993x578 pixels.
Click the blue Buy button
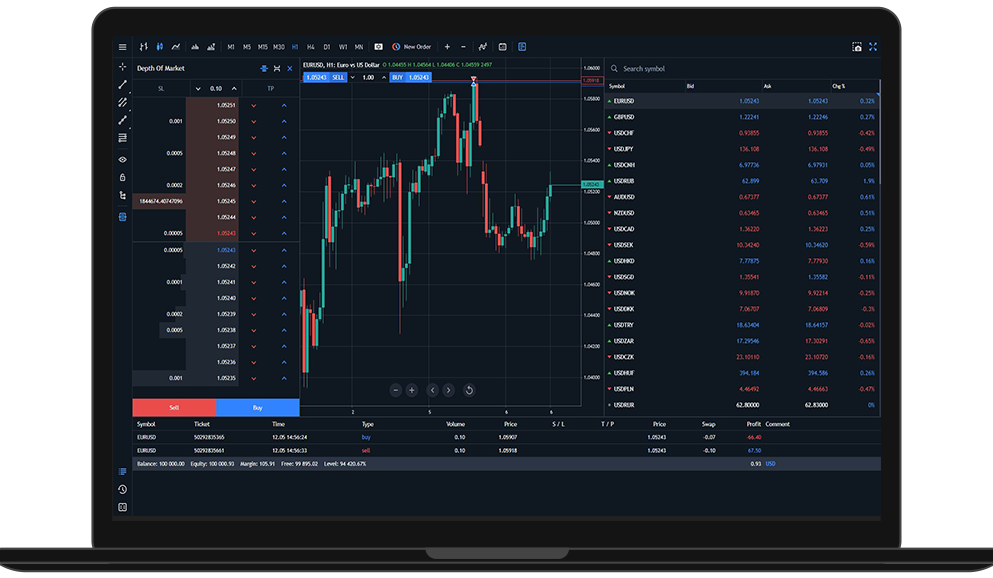(257, 408)
